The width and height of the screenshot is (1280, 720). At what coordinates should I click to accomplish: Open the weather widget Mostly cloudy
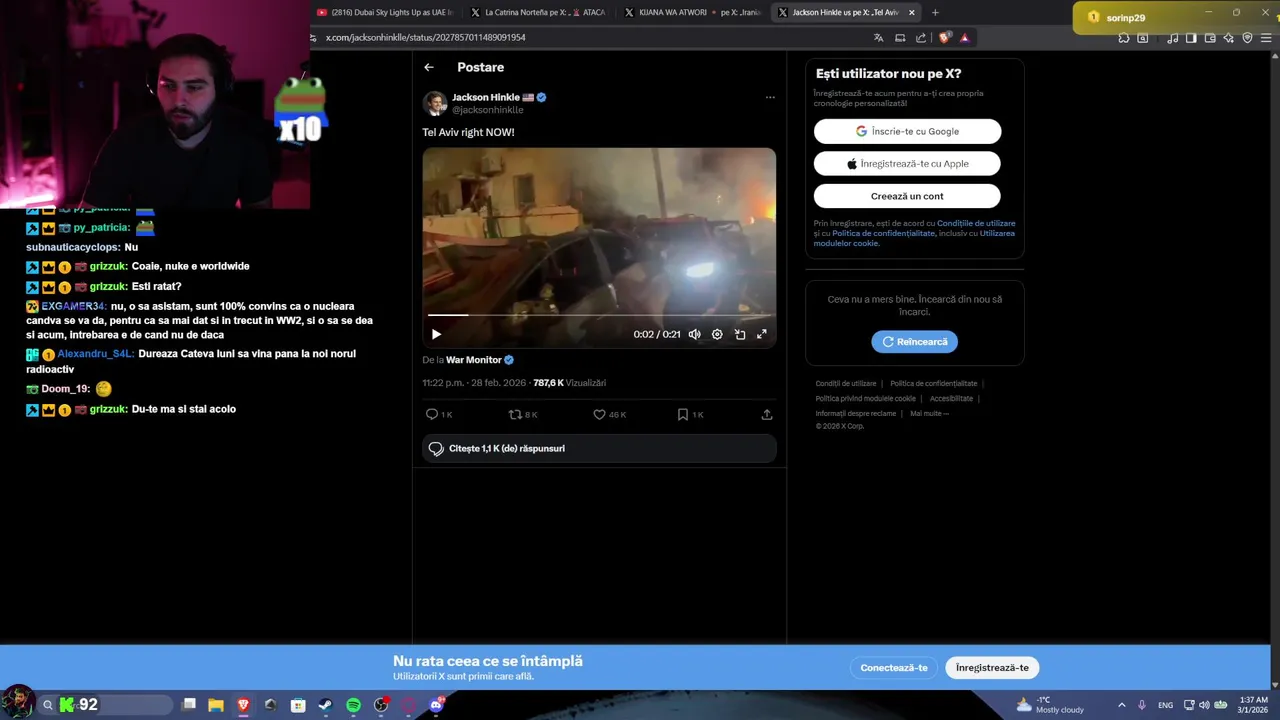[x=1050, y=705]
